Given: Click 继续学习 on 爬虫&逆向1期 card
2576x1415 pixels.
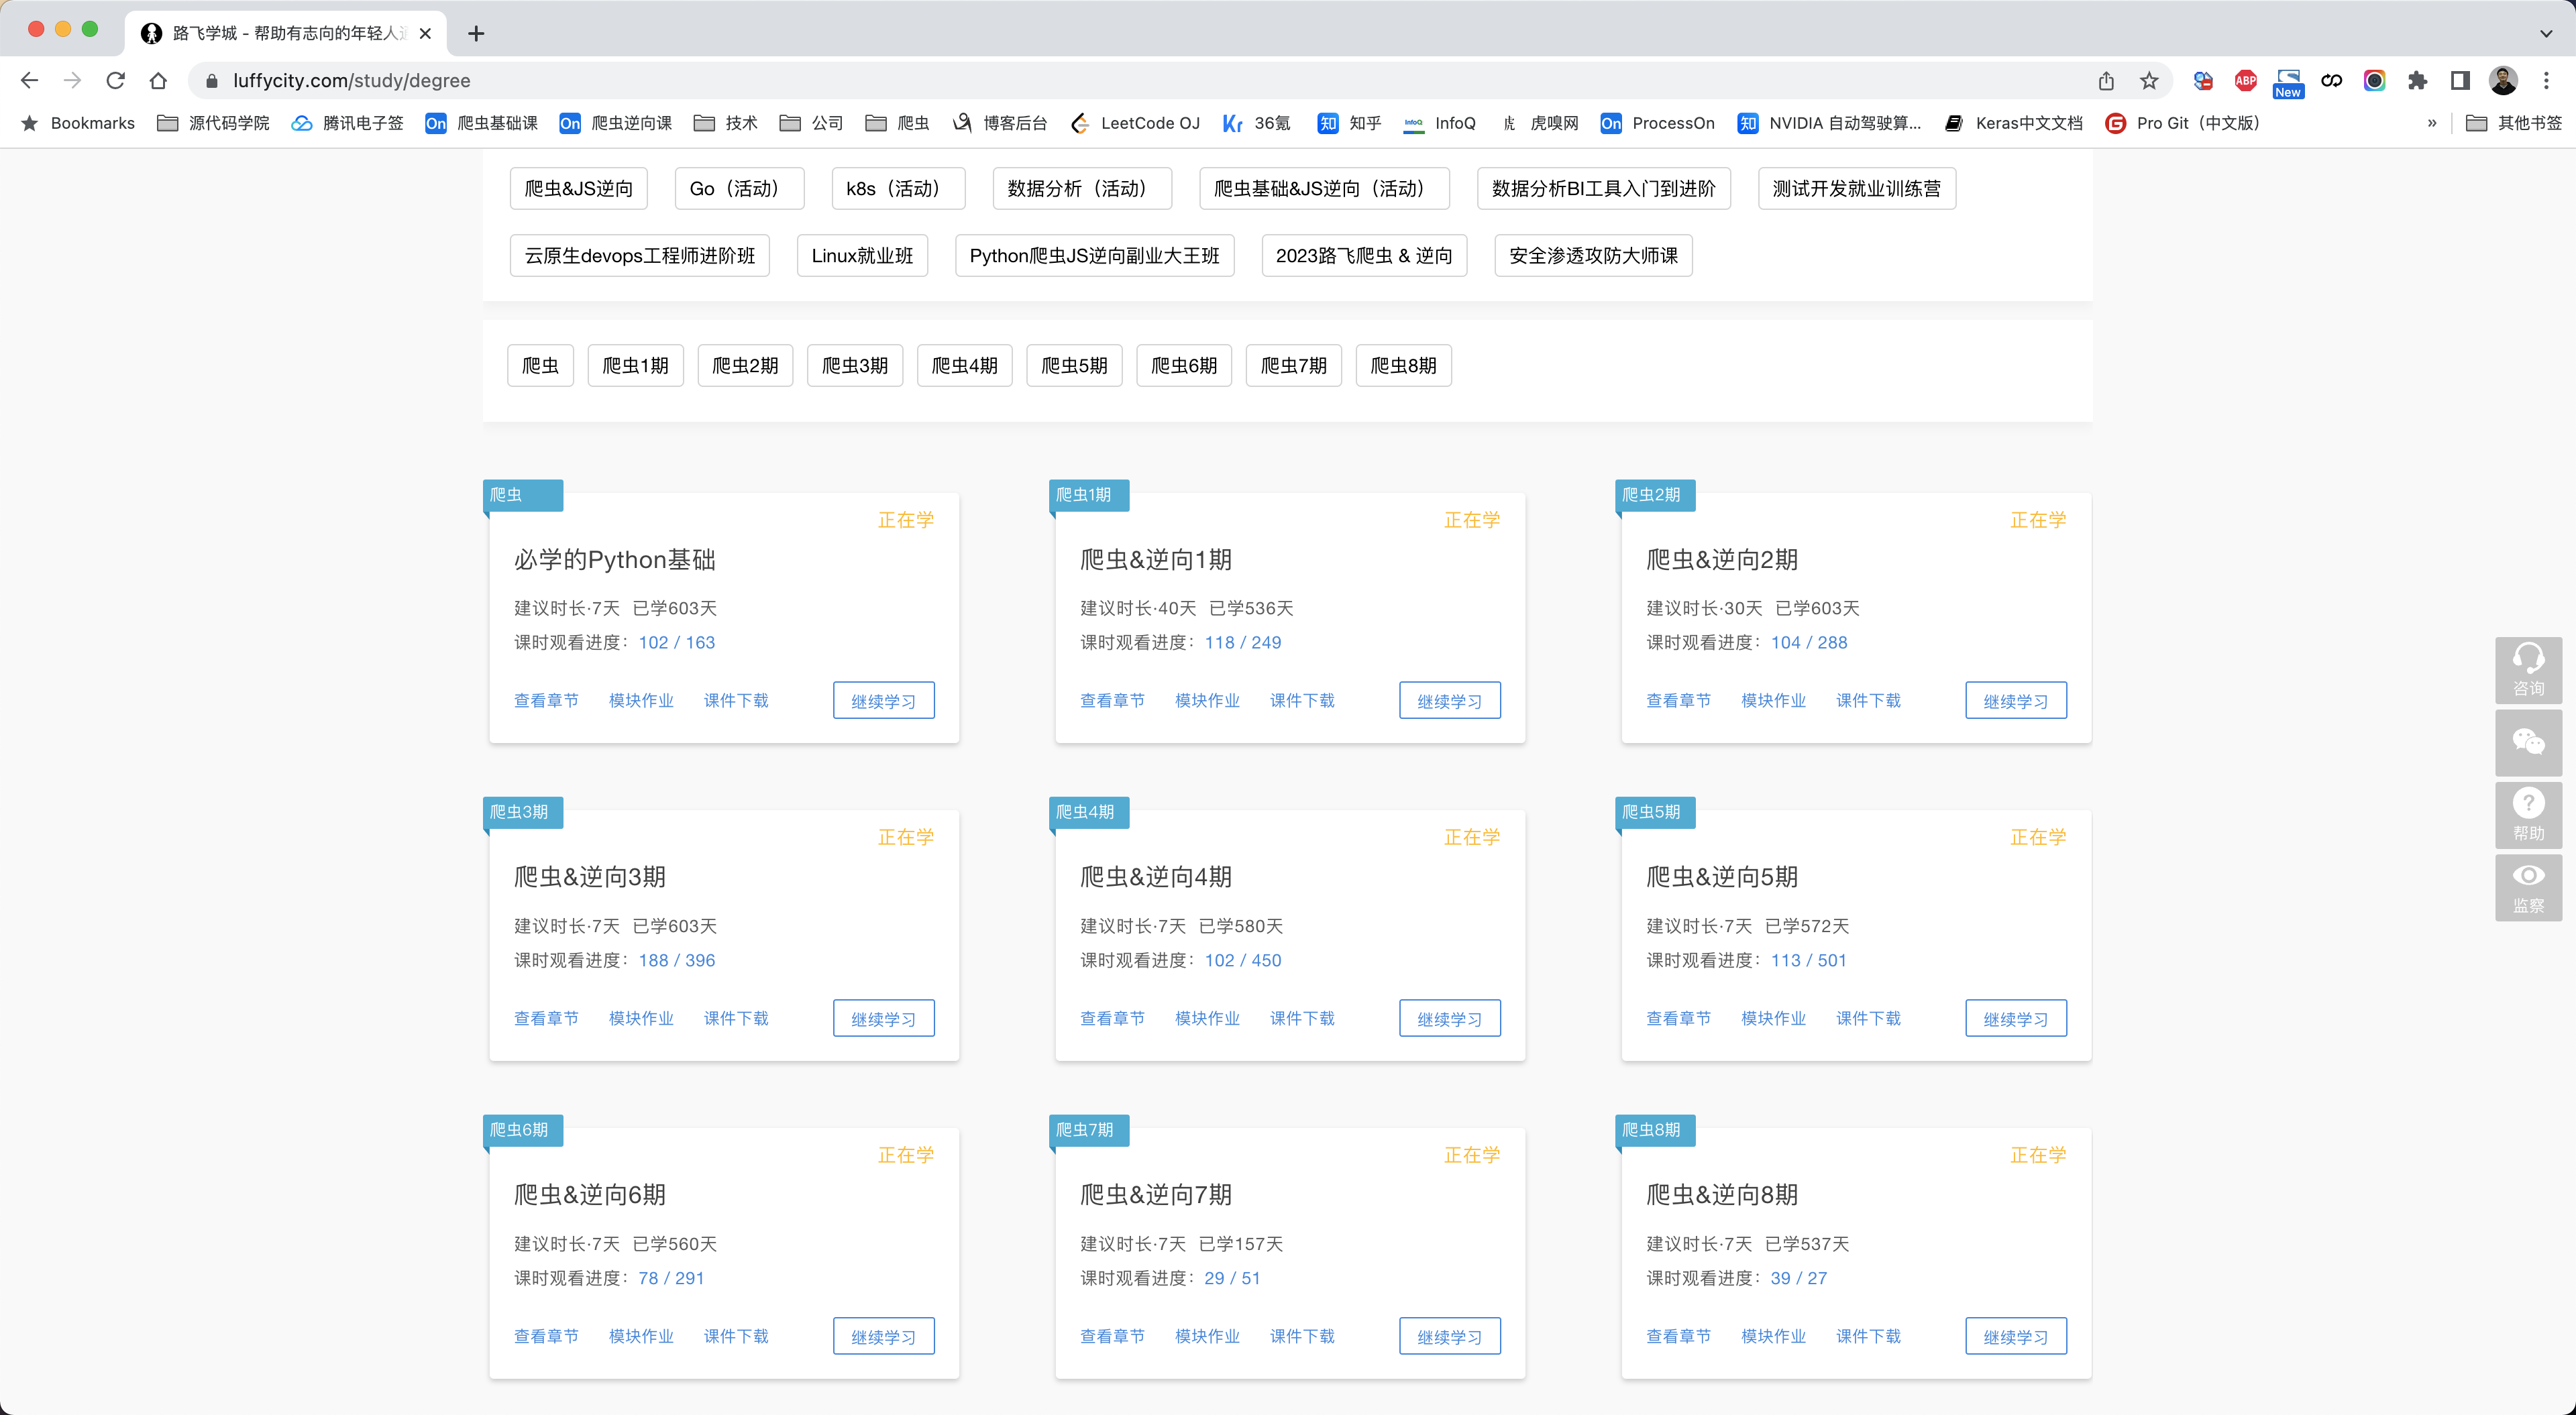Looking at the screenshot, I should (x=1449, y=700).
